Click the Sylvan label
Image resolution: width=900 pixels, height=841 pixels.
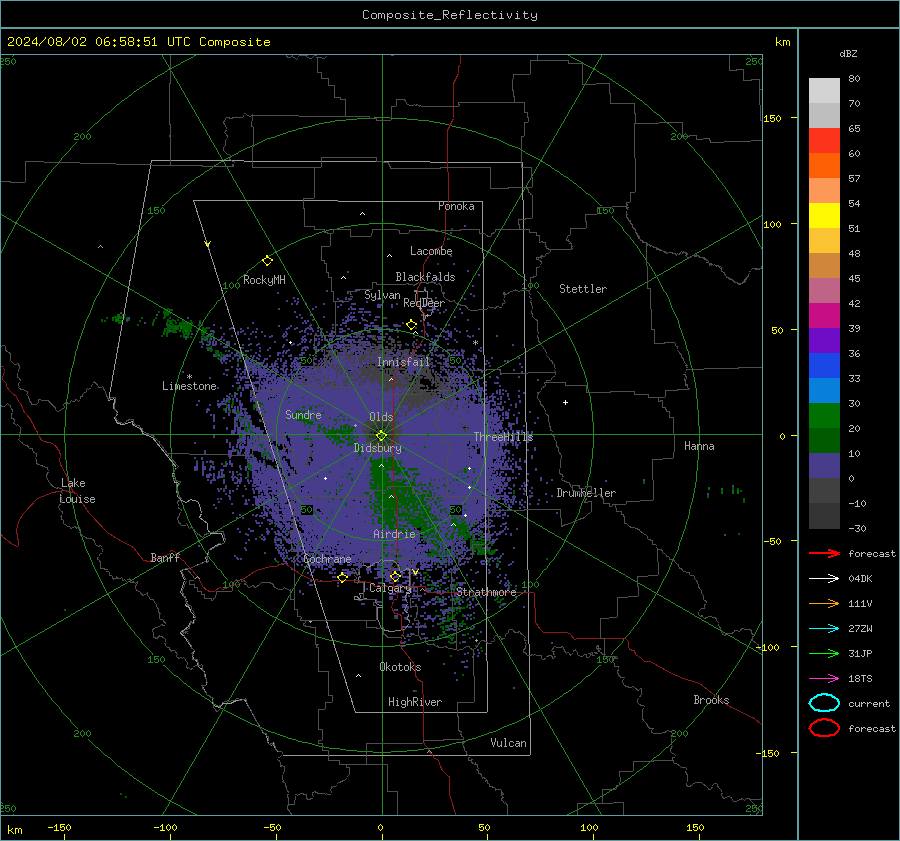[x=382, y=295]
